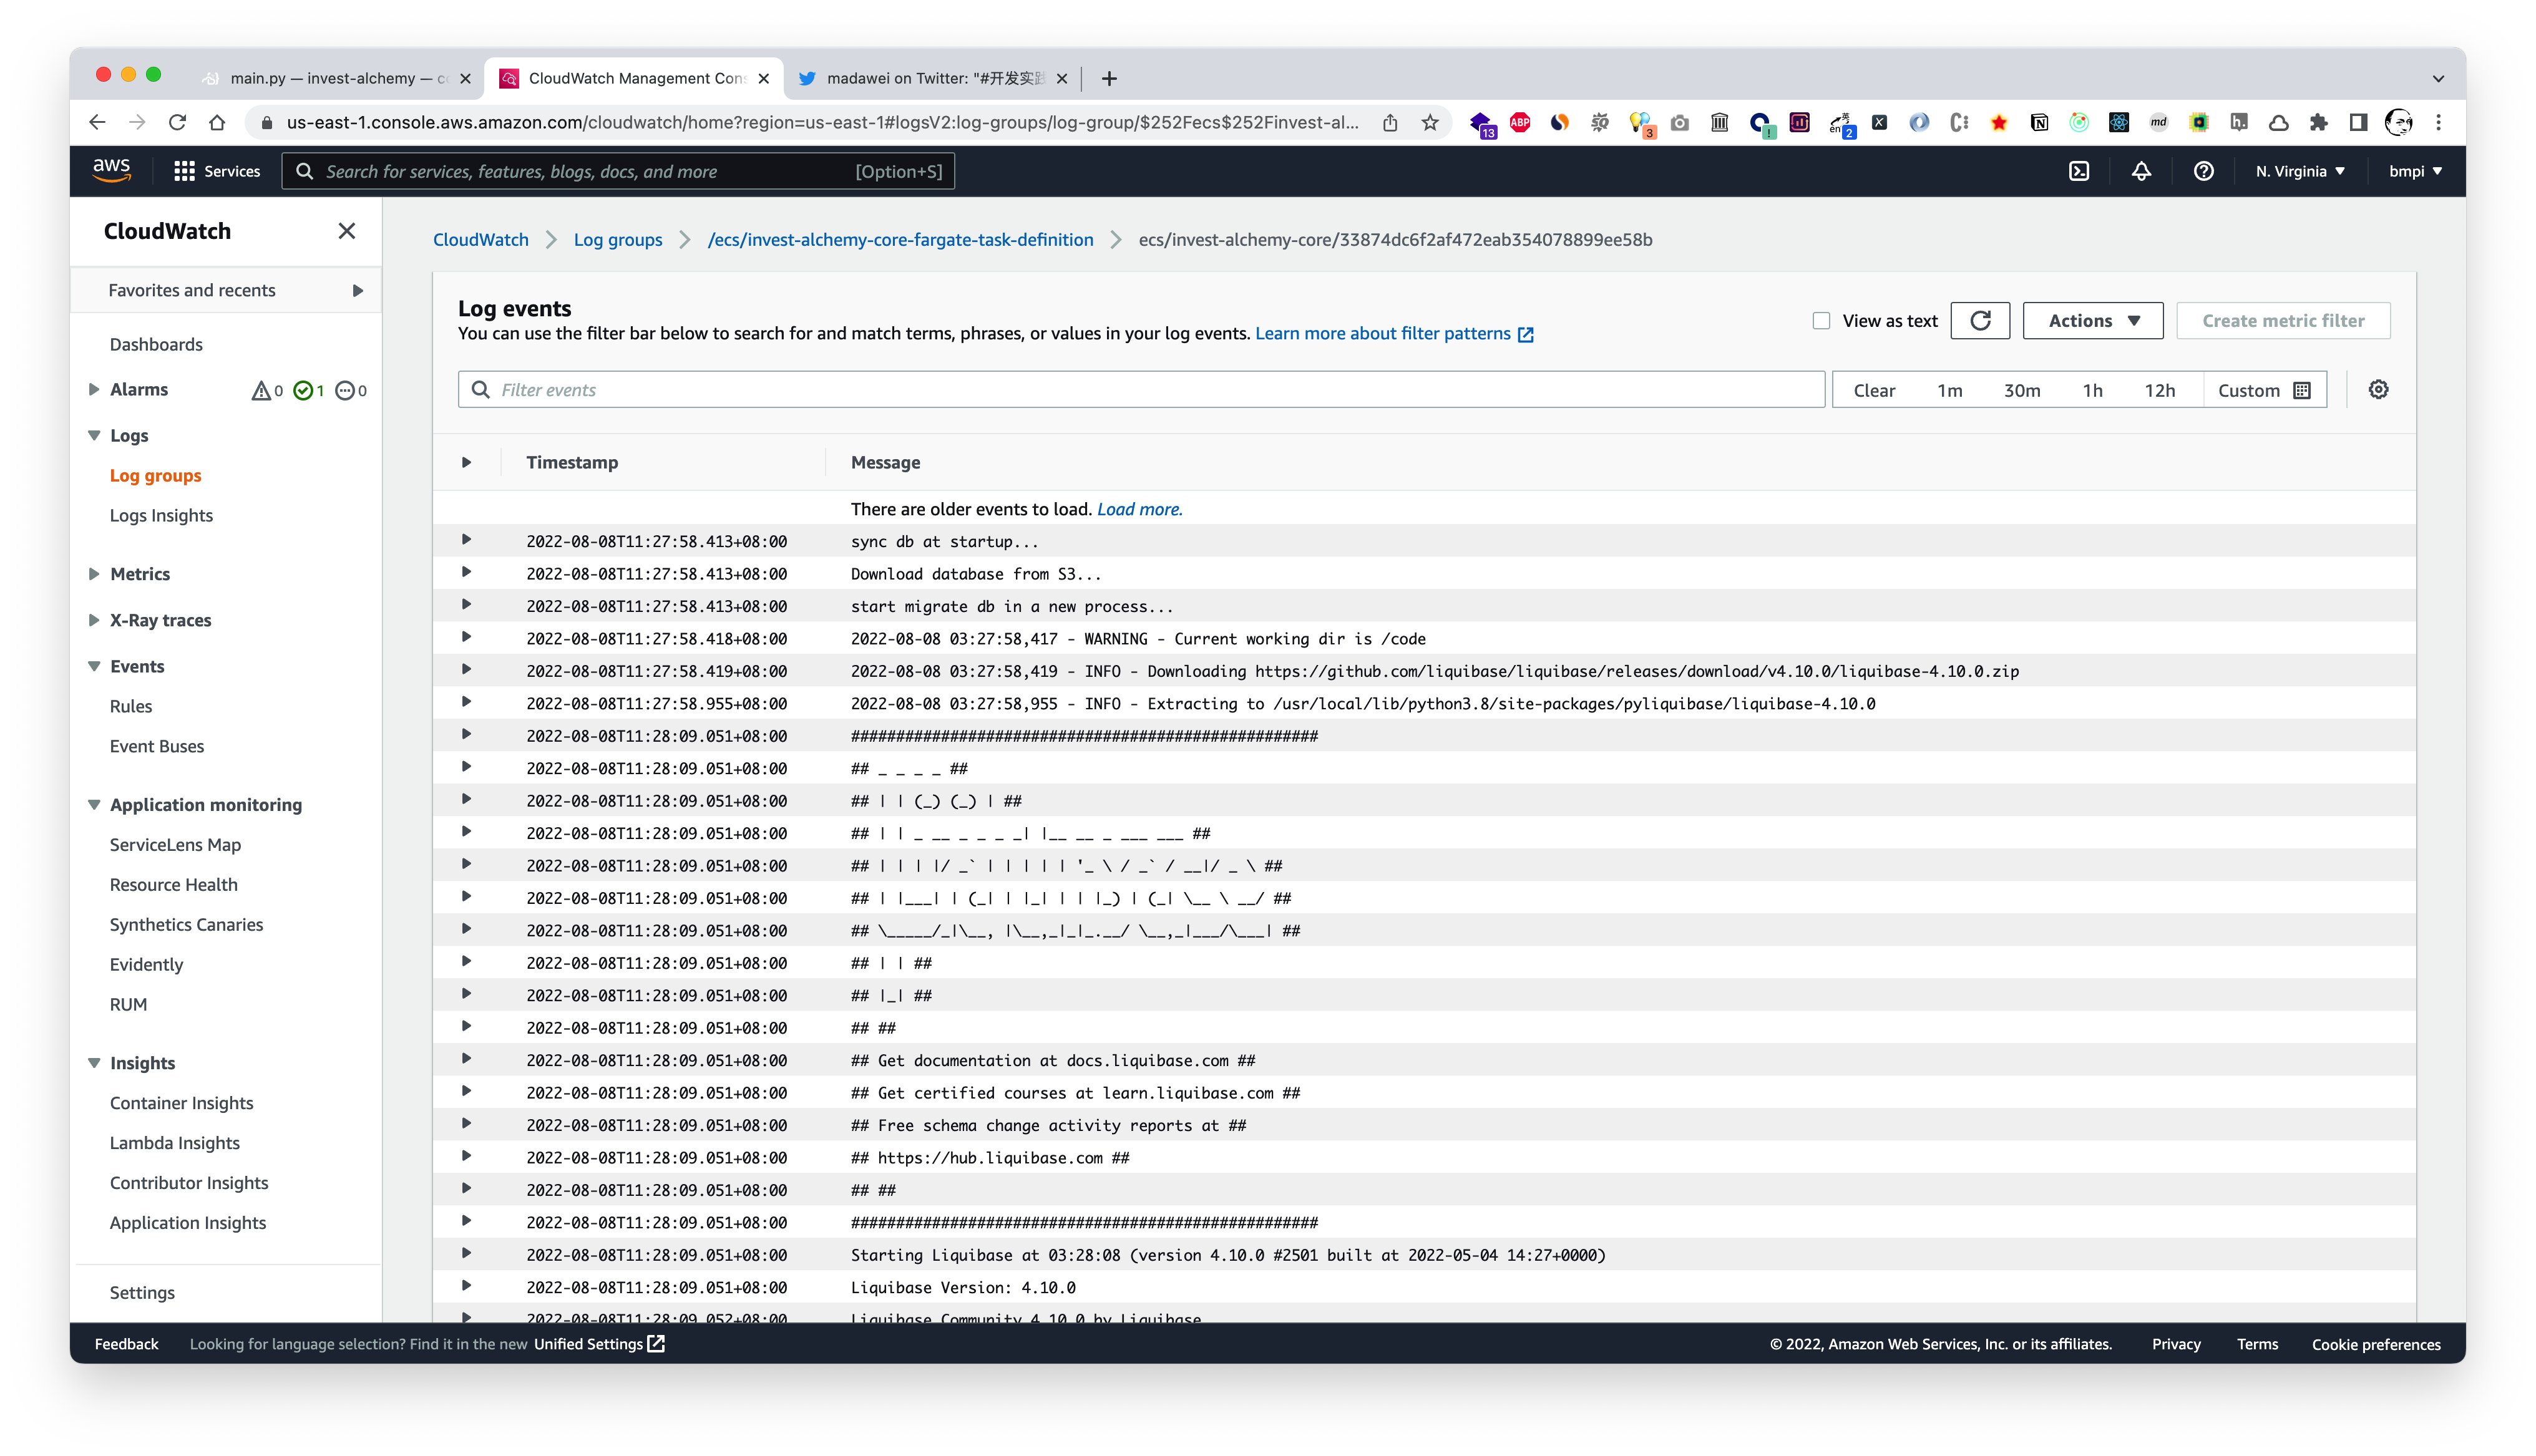Open the alarms in-alarm count indicator
The image size is (2536, 1456).
coord(267,390)
